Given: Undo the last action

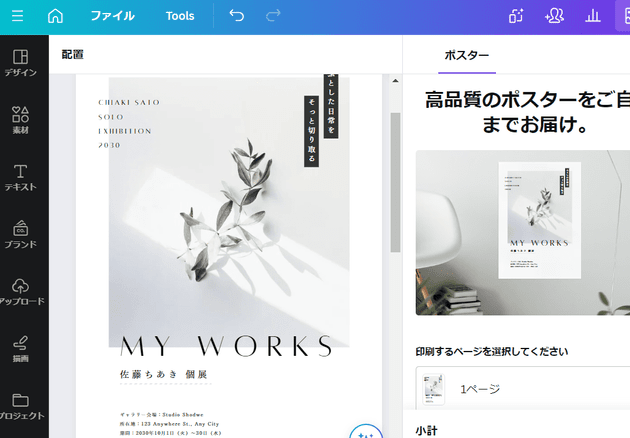Looking at the screenshot, I should [236, 16].
